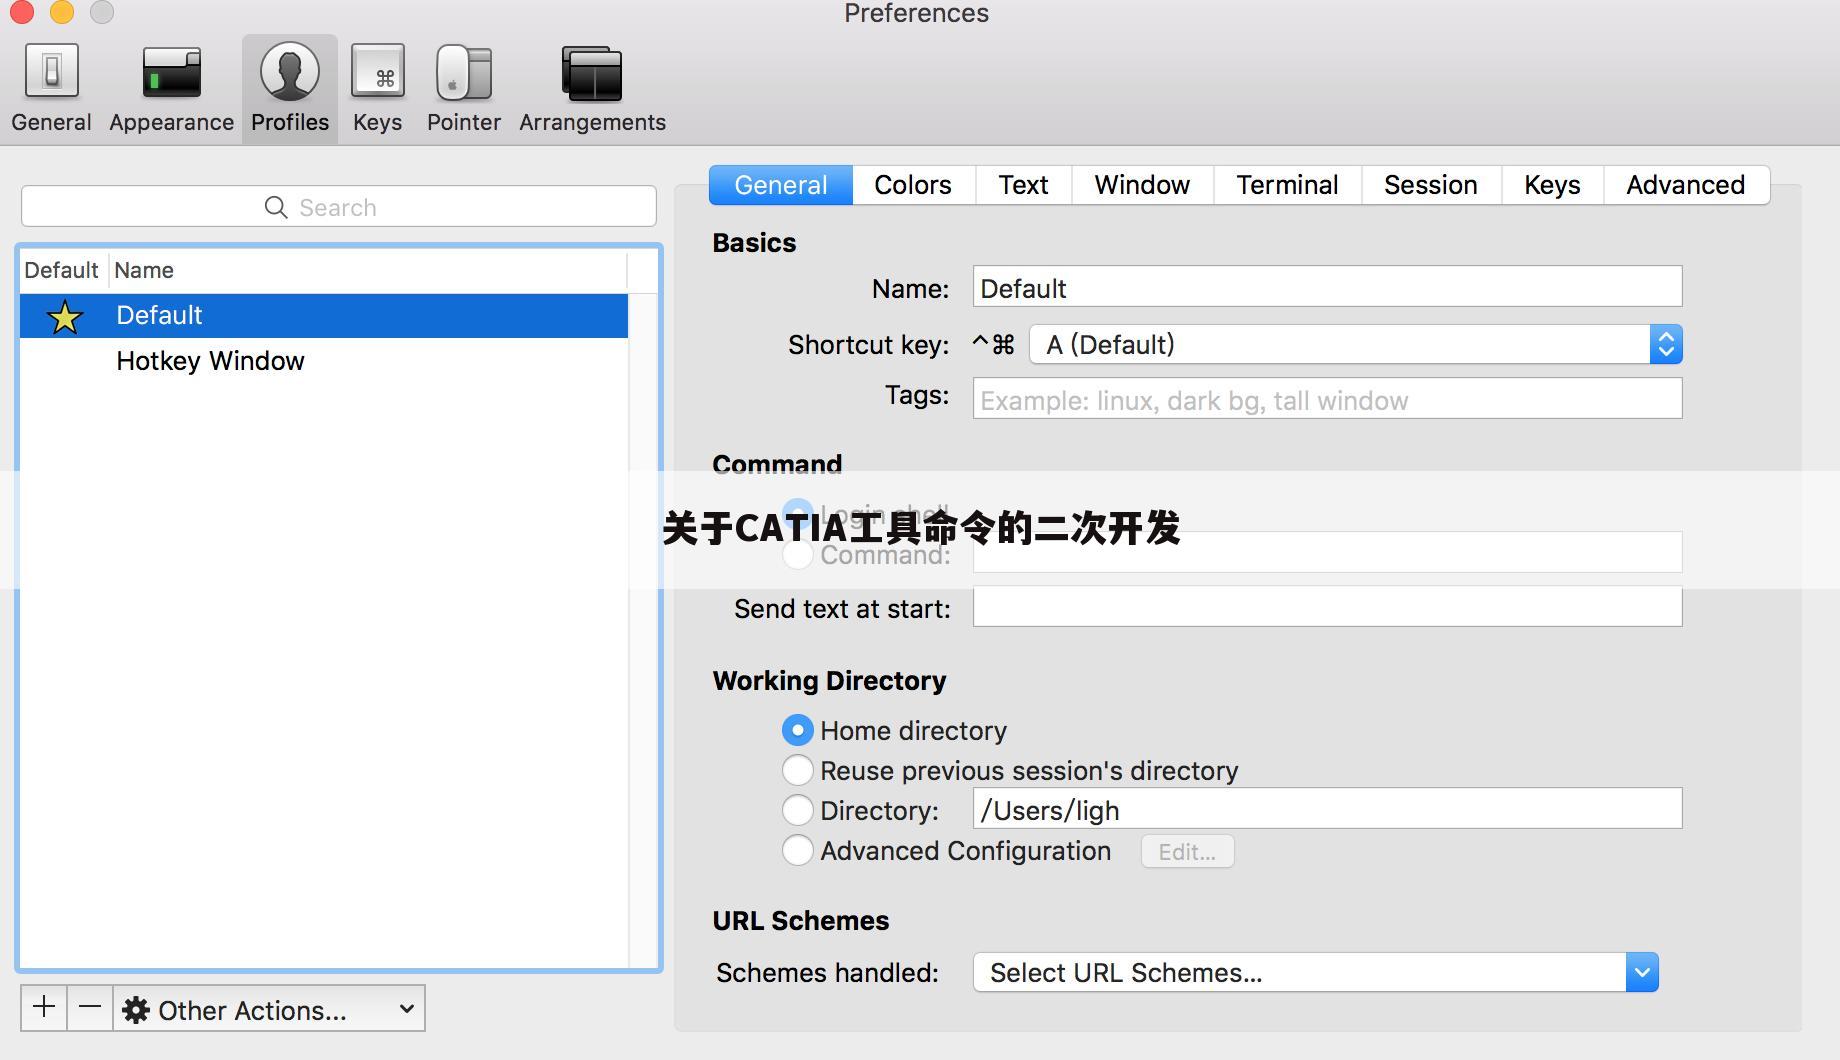Select the Home directory radio button

(797, 731)
